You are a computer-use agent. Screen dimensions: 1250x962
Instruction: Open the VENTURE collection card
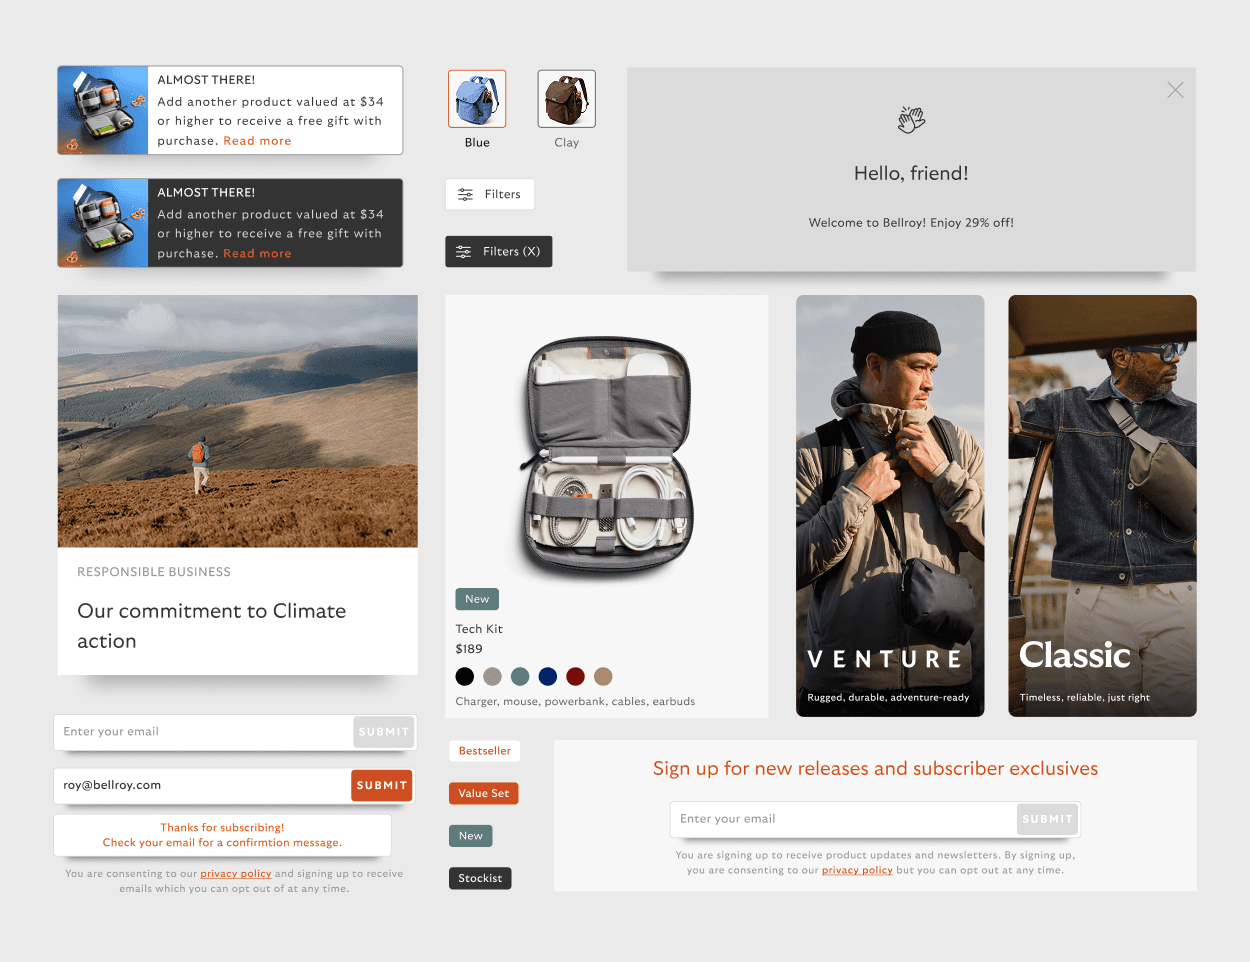[x=890, y=506]
